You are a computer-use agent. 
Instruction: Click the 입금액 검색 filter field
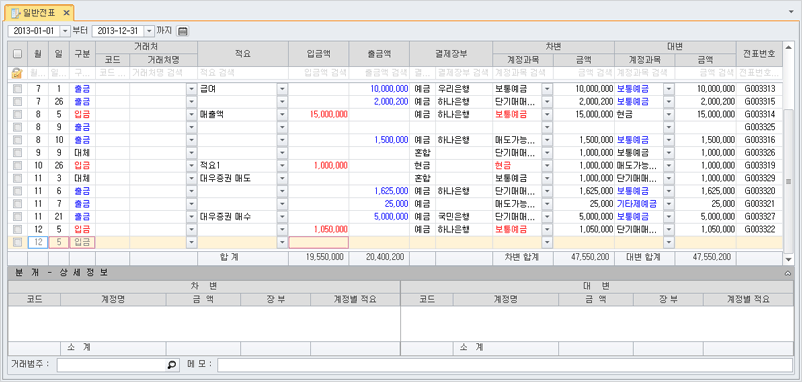[319, 73]
